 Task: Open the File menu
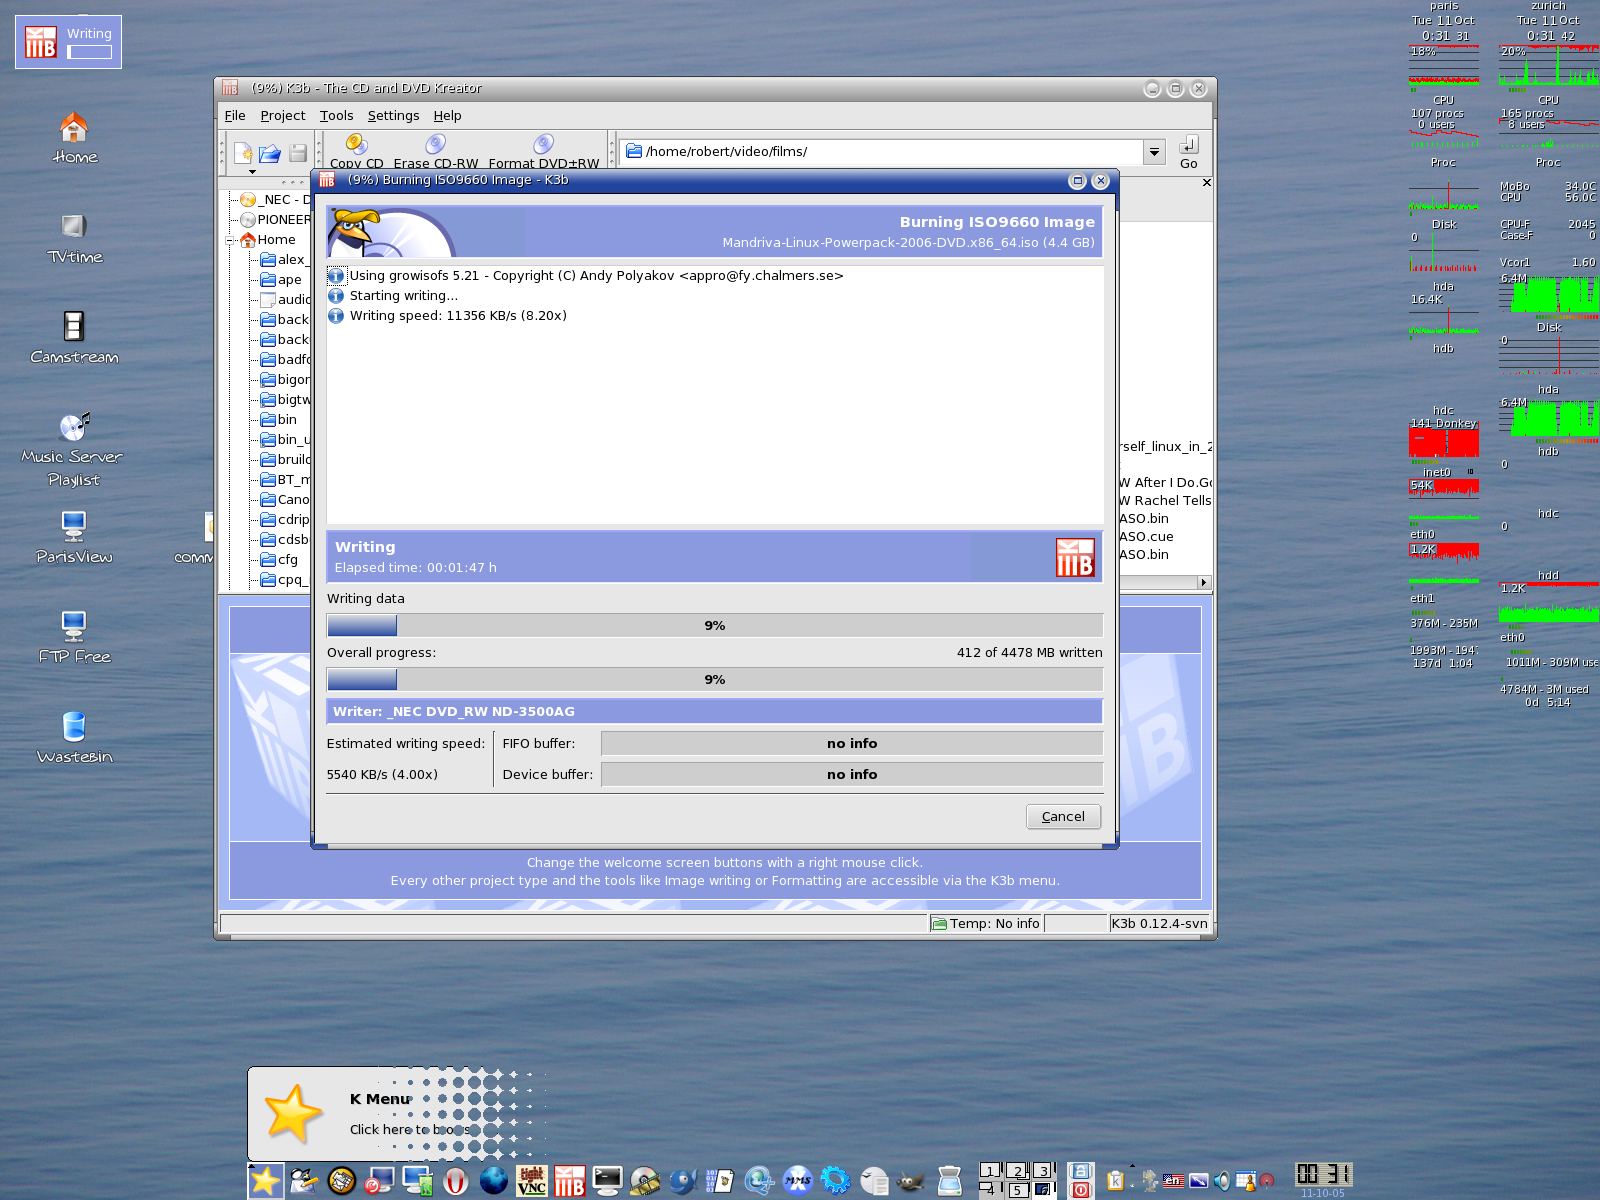click(235, 116)
